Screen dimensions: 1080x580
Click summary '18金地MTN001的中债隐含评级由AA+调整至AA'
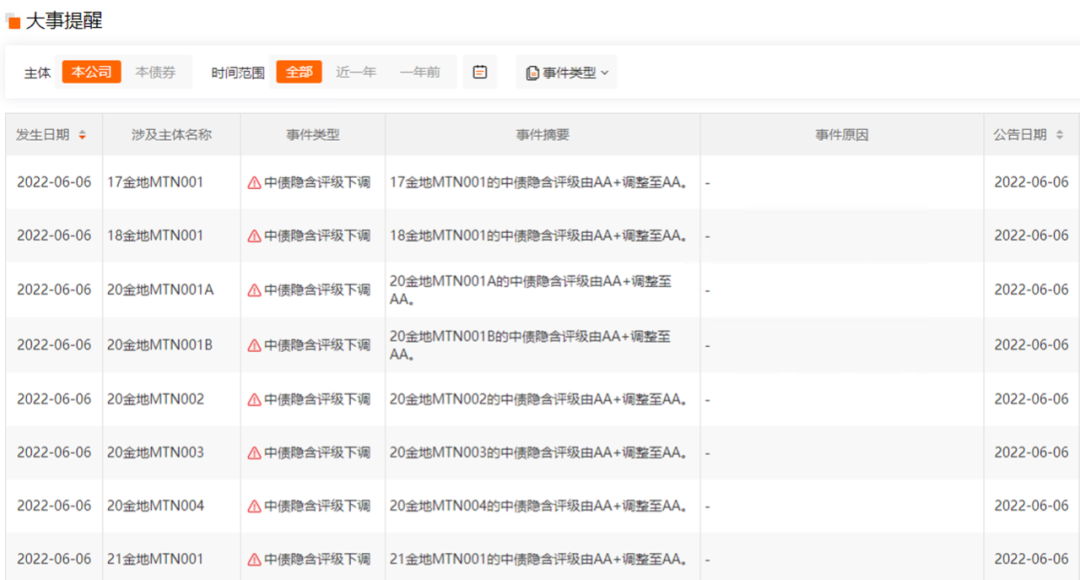539,236
